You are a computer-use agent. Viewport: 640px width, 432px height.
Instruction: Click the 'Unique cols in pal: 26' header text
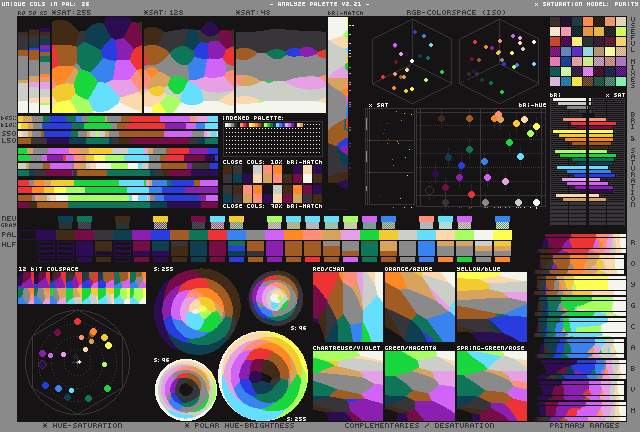(x=46, y=4)
